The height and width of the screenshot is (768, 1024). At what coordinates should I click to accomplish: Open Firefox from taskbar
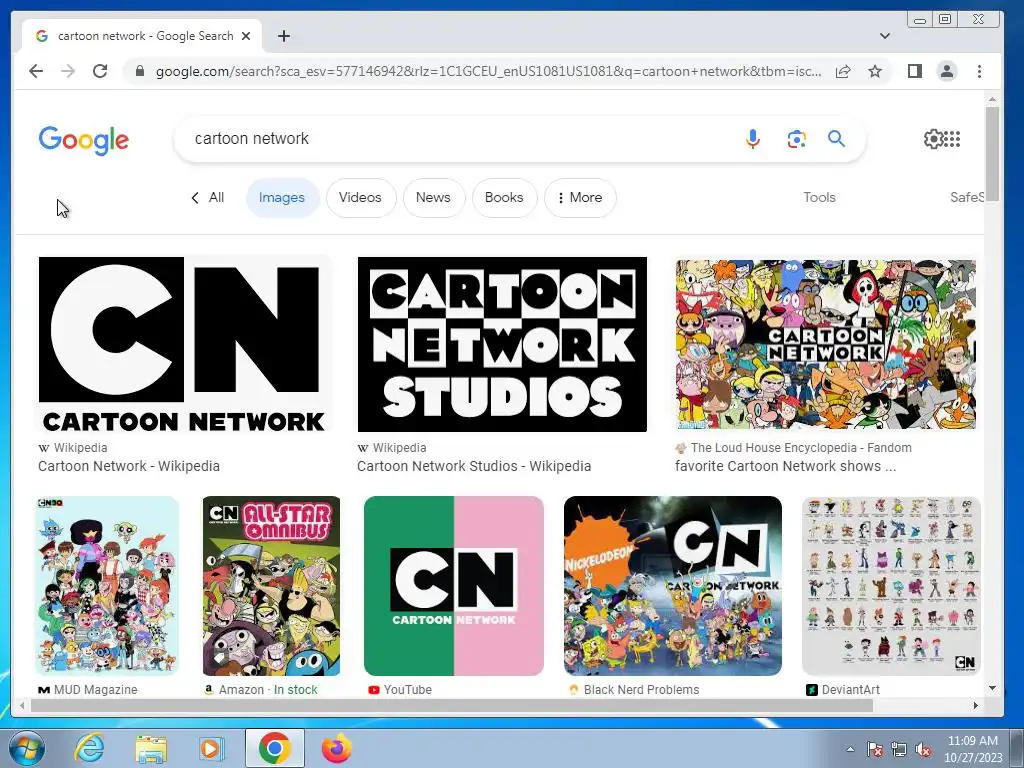pos(337,748)
